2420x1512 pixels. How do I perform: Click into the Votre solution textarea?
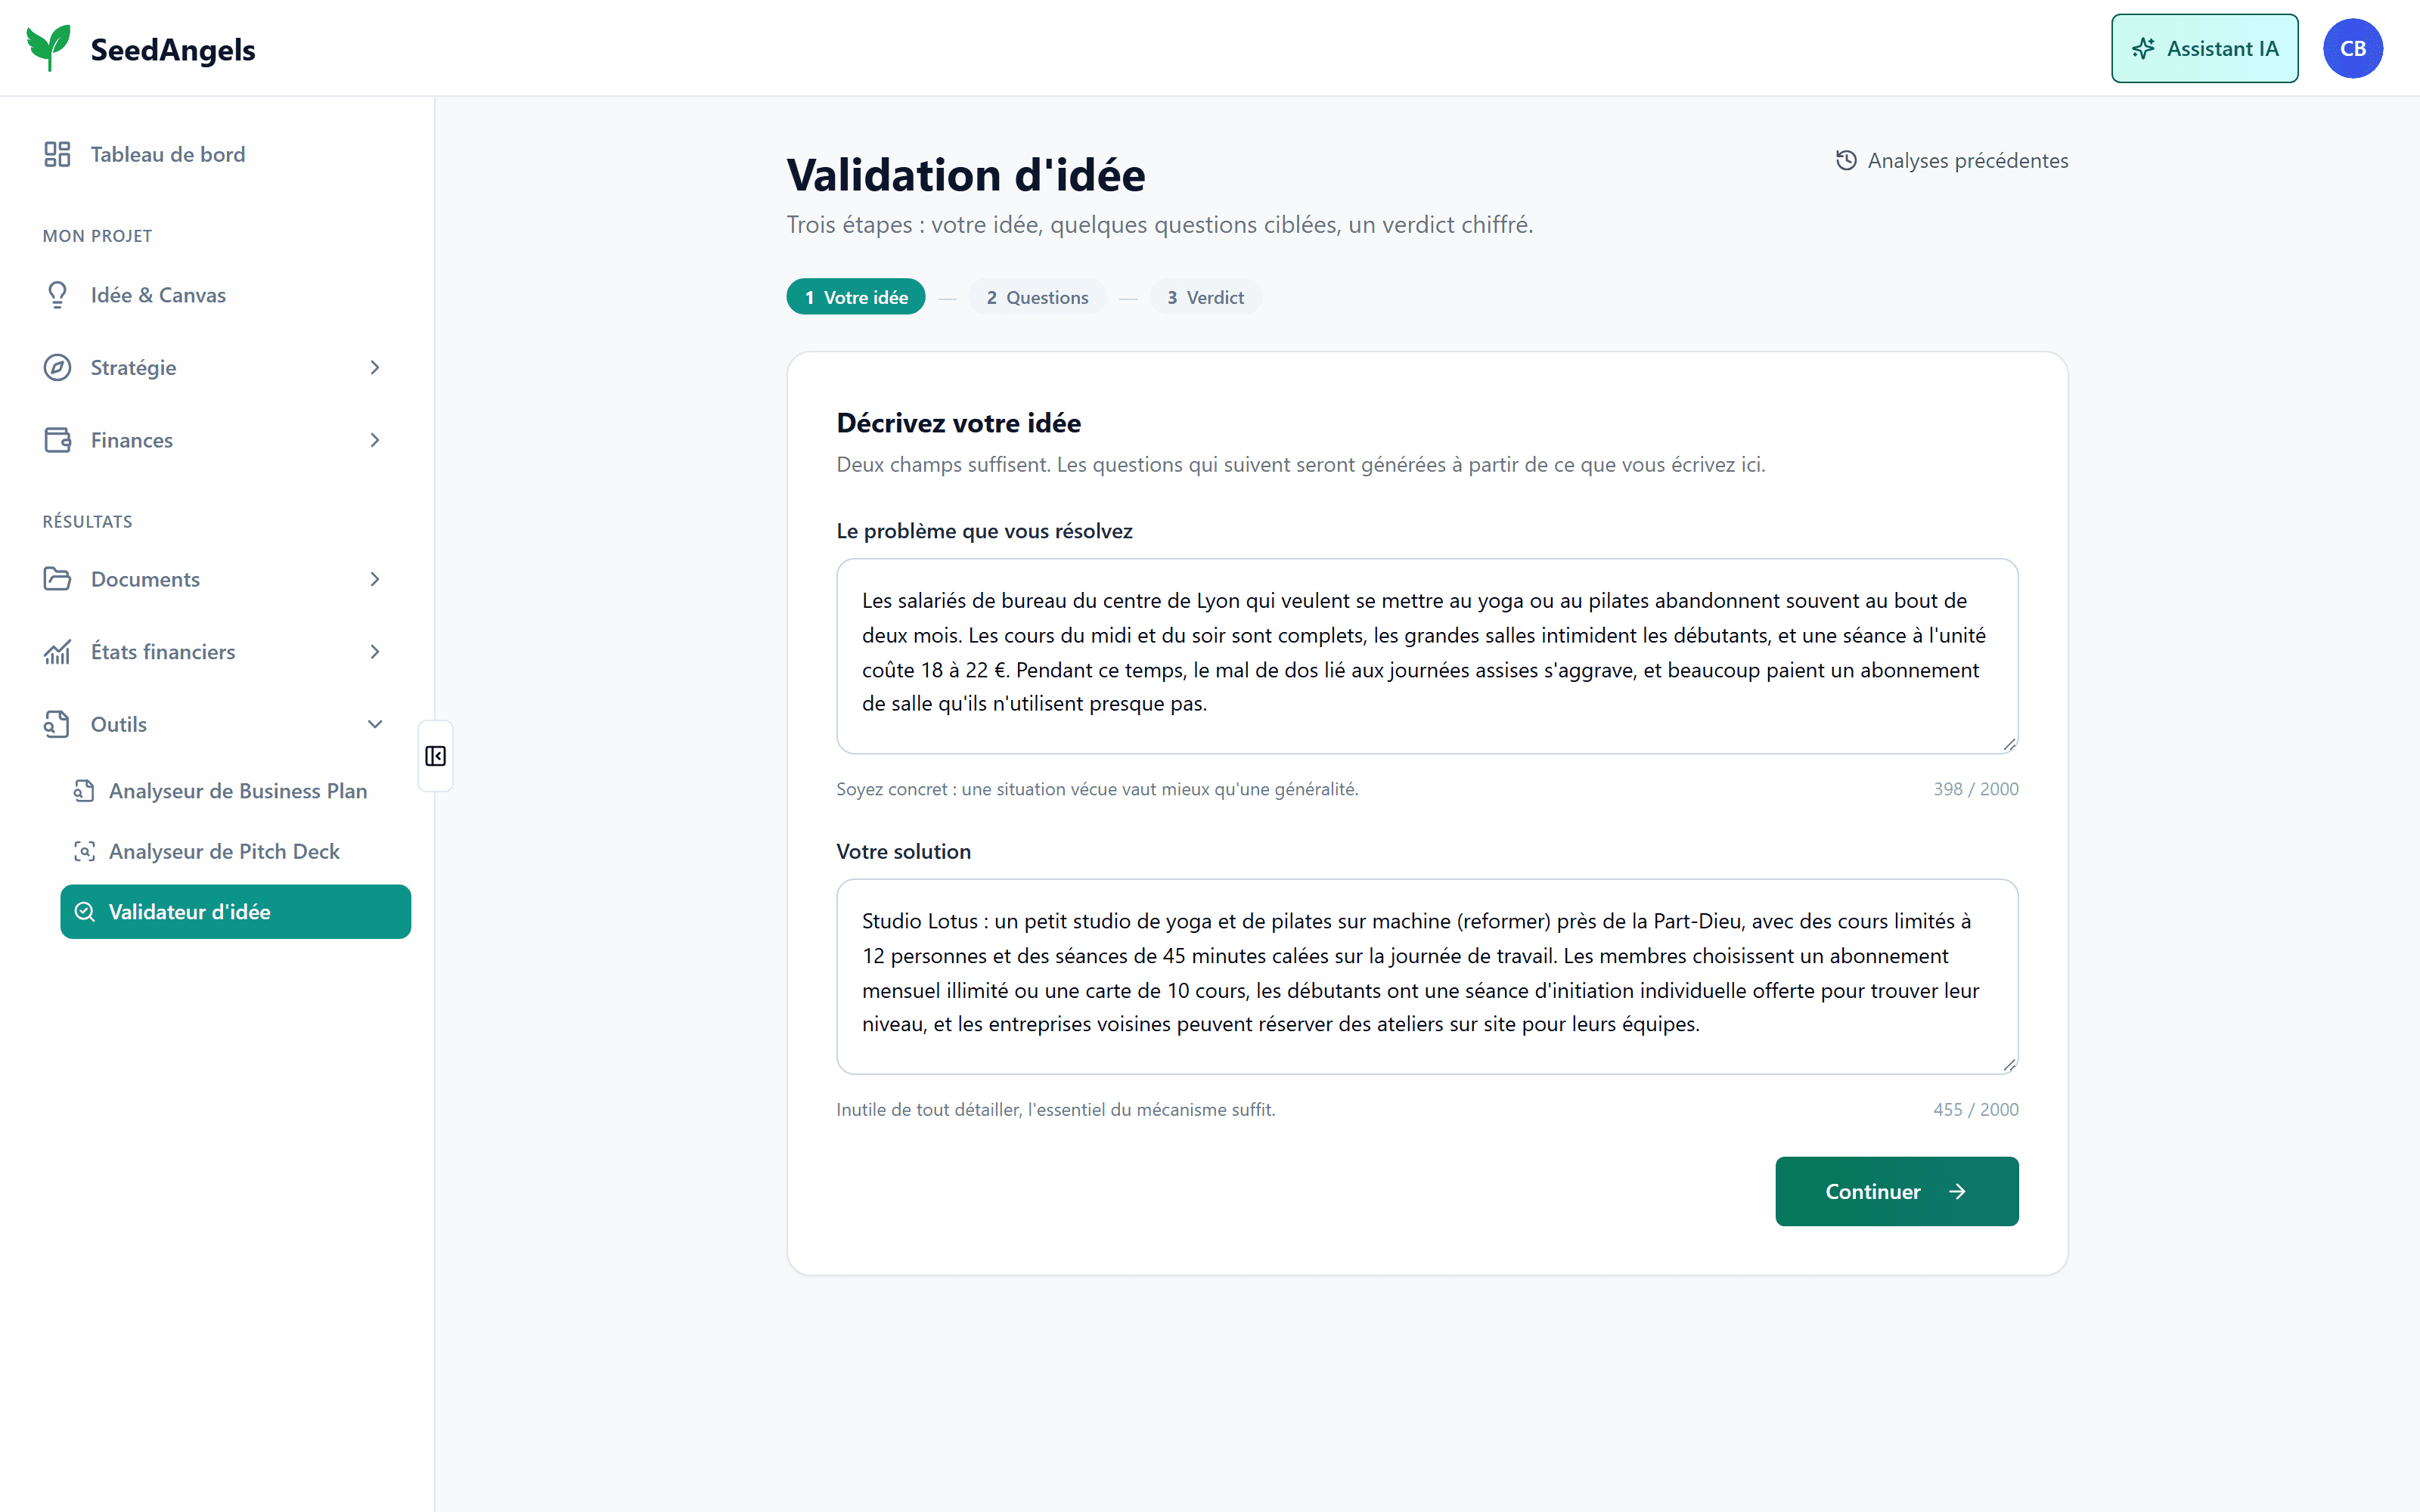click(1427, 976)
